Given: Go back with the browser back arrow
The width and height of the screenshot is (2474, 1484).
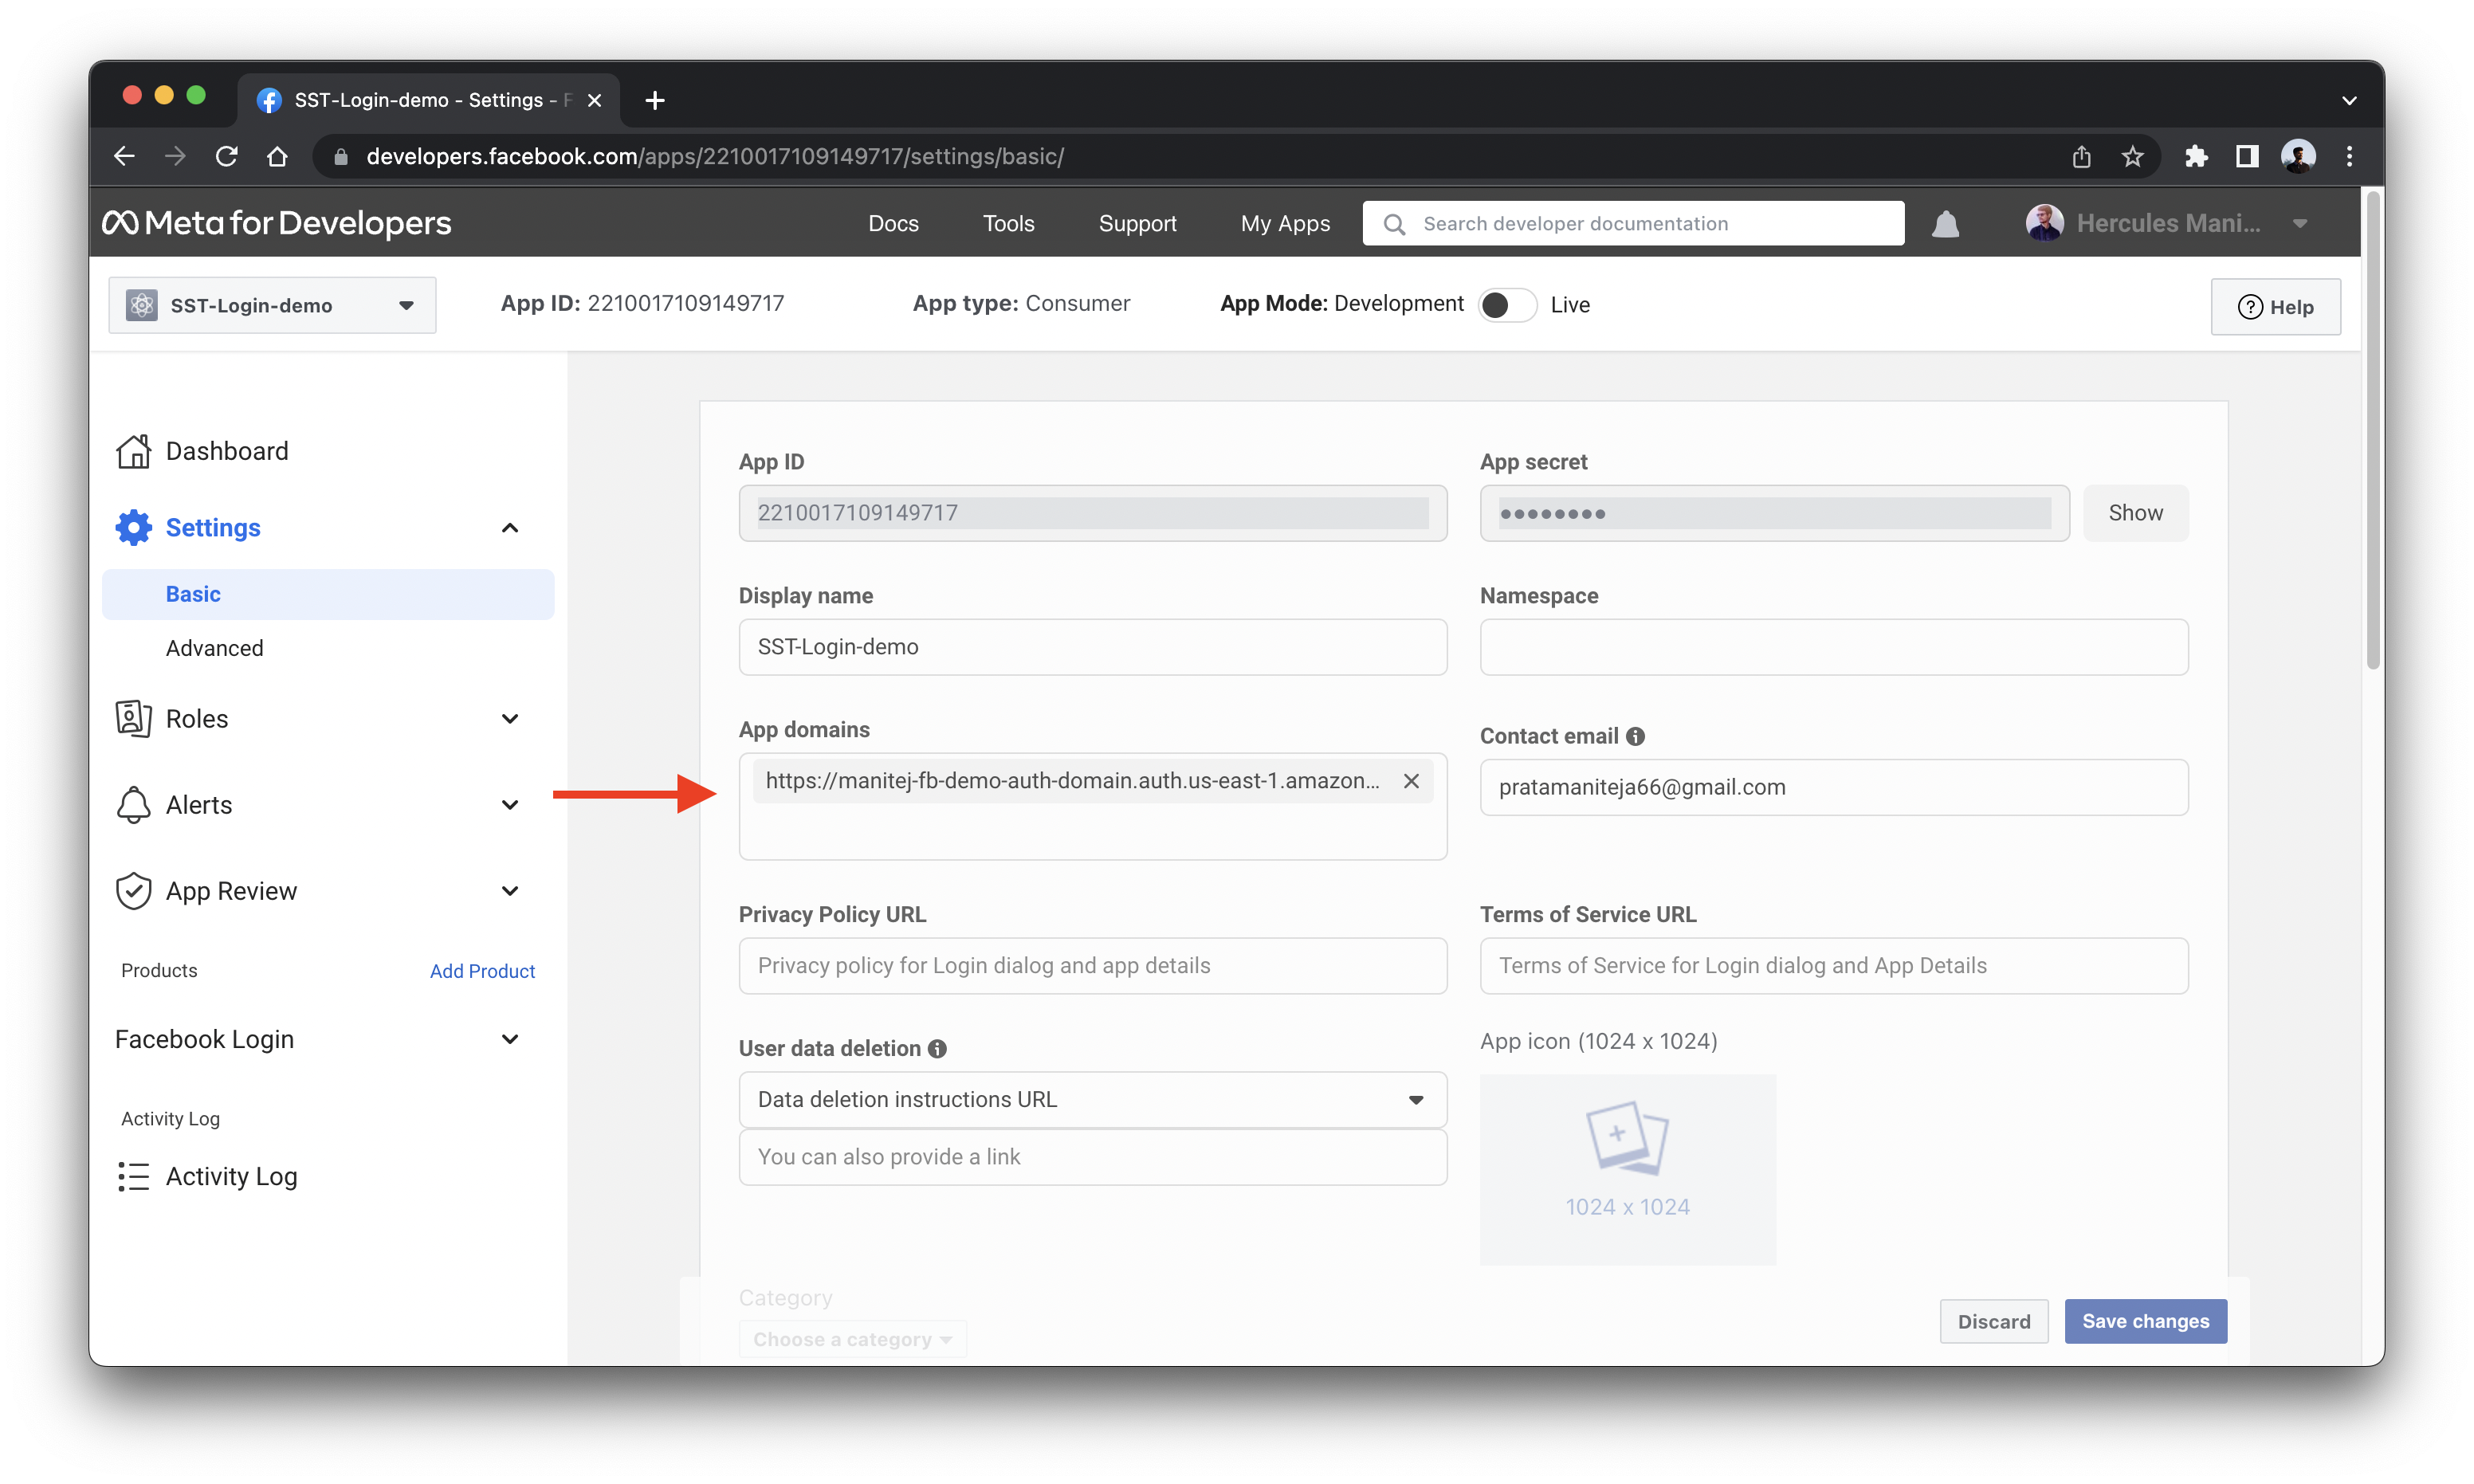Looking at the screenshot, I should point(124,156).
